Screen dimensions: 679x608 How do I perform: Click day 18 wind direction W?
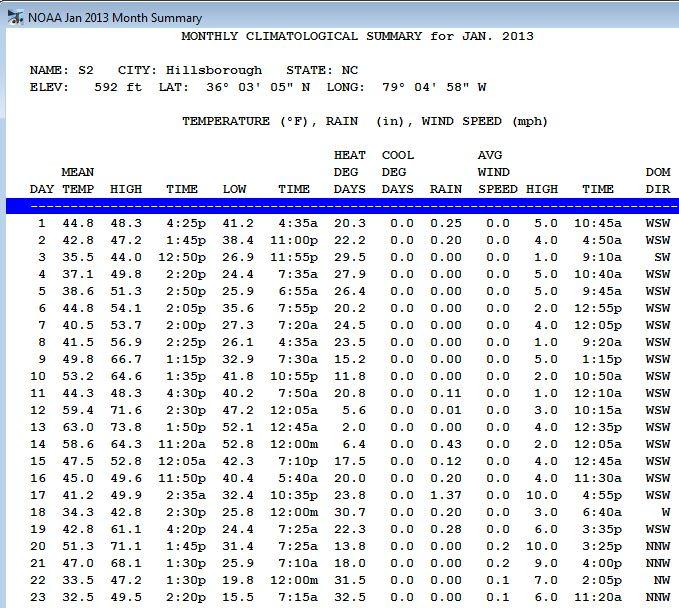coord(666,512)
